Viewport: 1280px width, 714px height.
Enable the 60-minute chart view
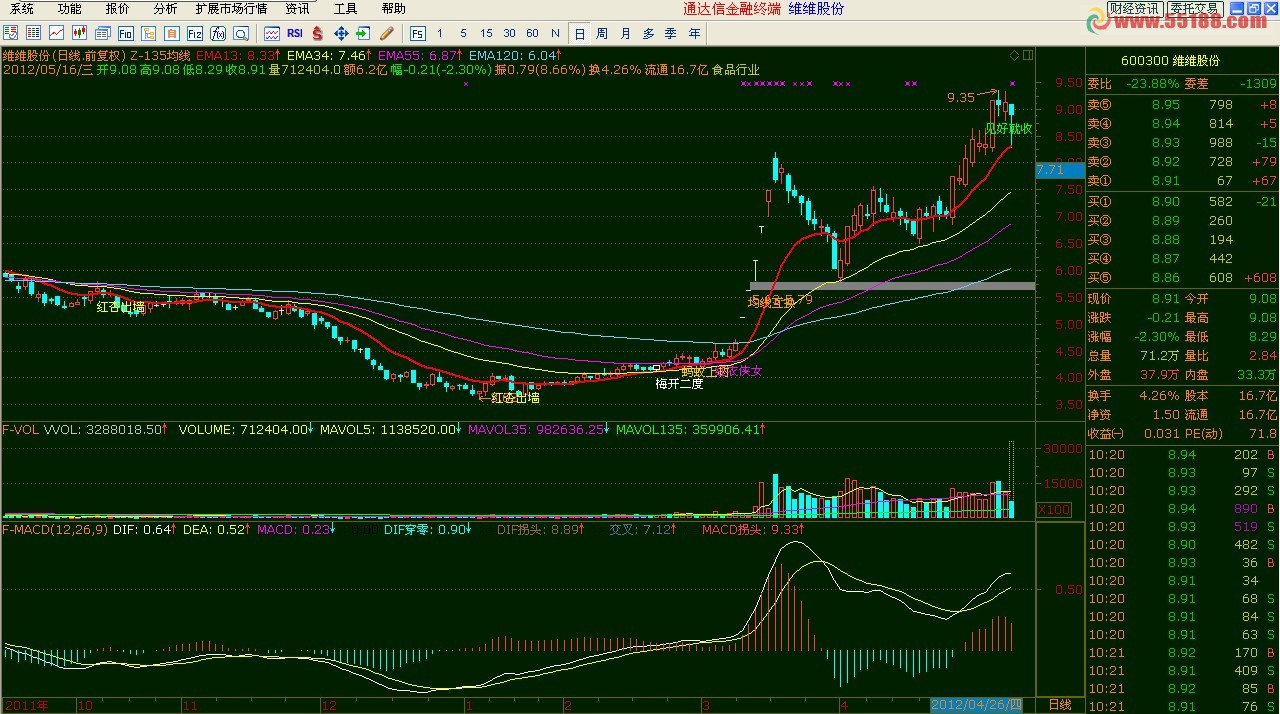[x=533, y=33]
